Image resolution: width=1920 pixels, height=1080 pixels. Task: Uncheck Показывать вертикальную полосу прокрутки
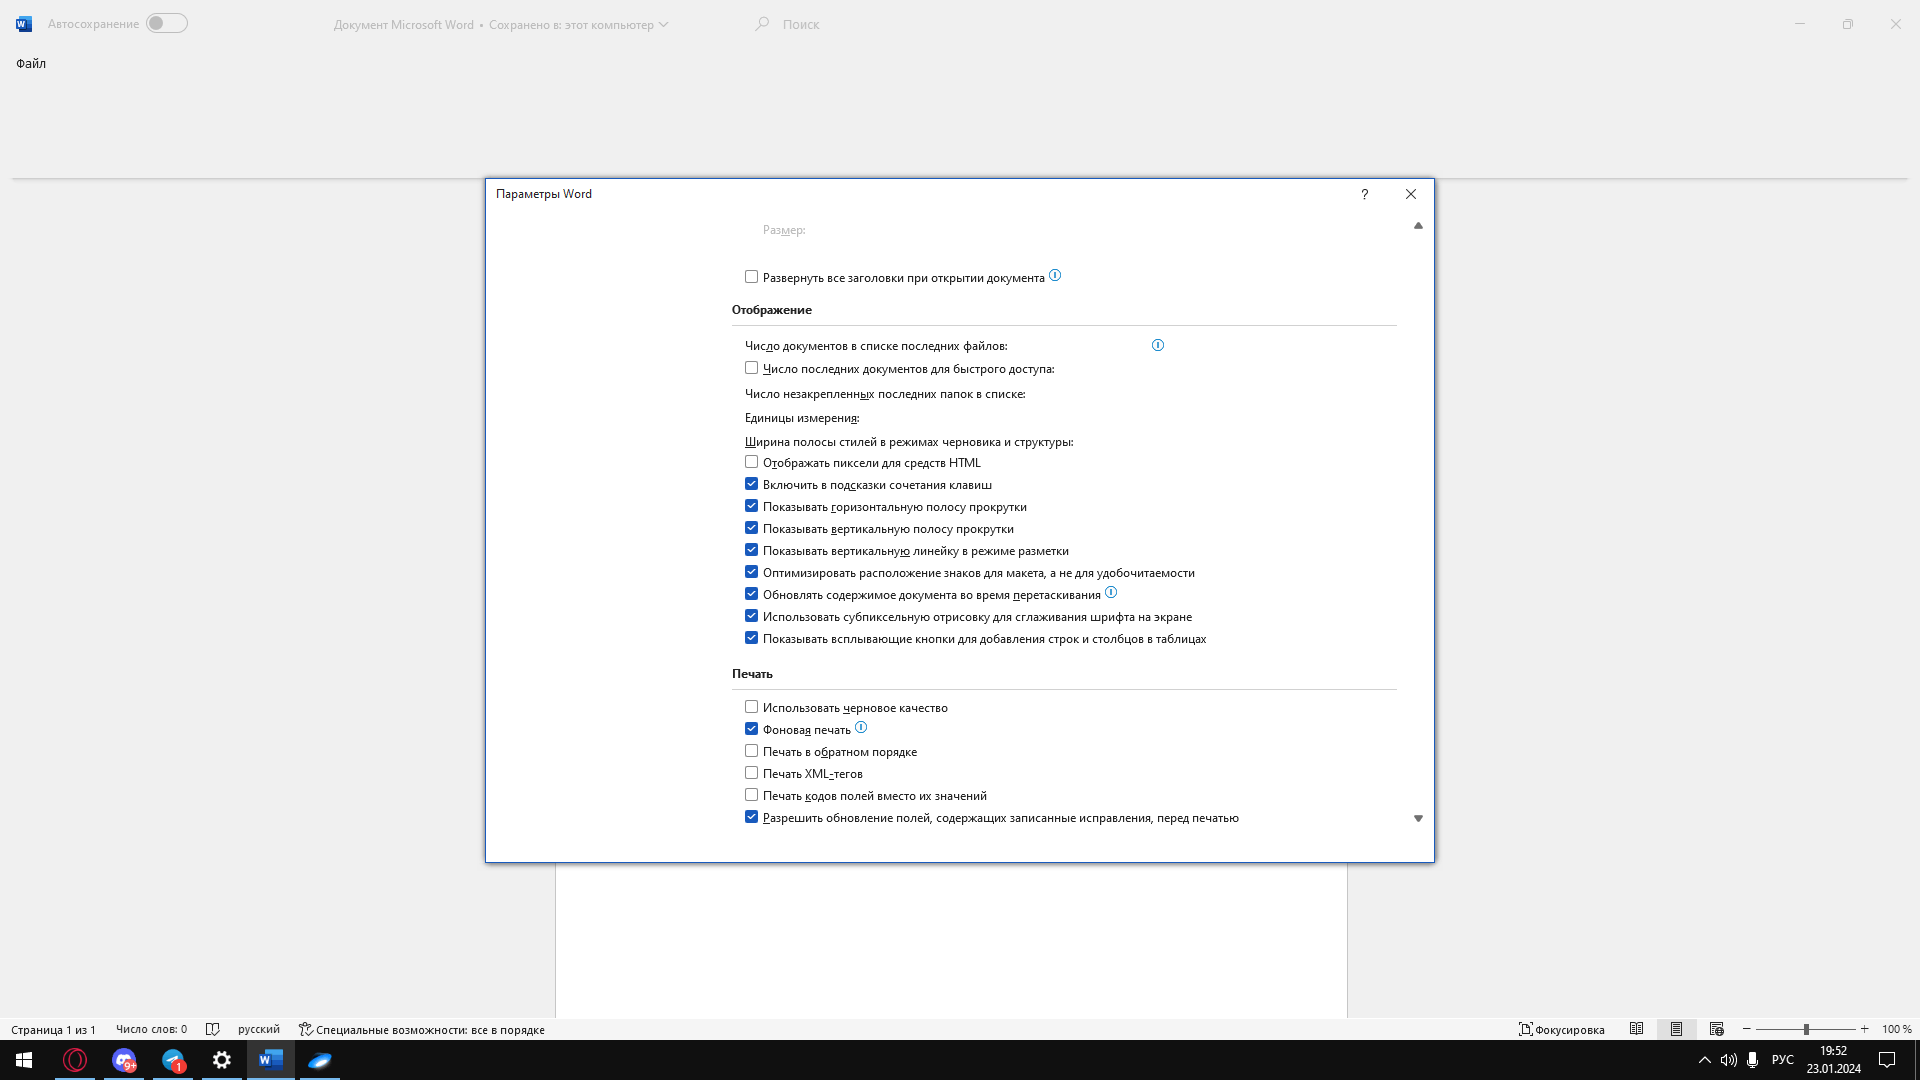coord(751,528)
